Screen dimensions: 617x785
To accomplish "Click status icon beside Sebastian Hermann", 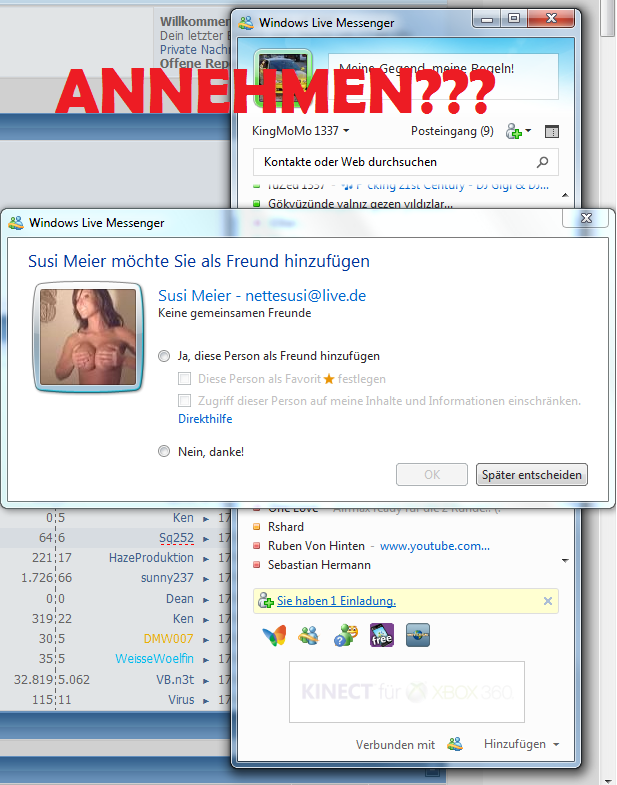I will click(256, 565).
